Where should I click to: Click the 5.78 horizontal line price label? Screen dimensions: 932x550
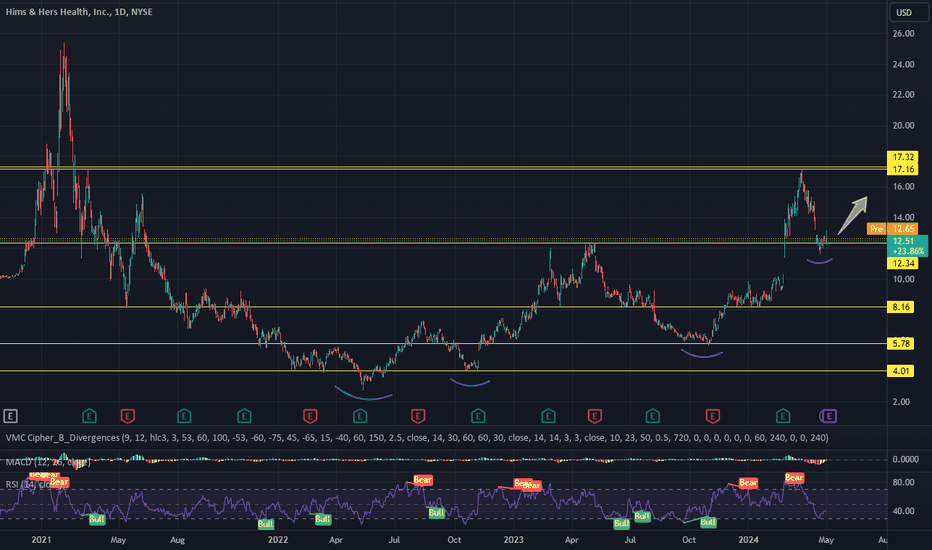(900, 343)
